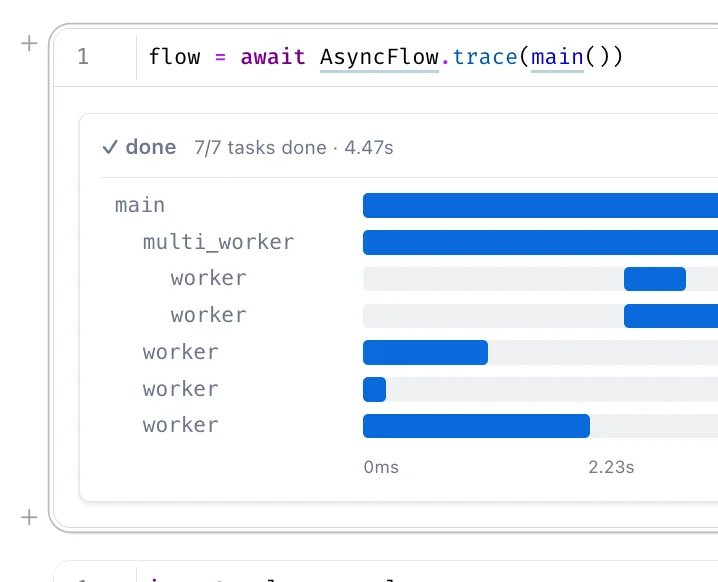Image resolution: width=718 pixels, height=582 pixels.
Task: Click the 0ms axis label
Action: (x=381, y=467)
